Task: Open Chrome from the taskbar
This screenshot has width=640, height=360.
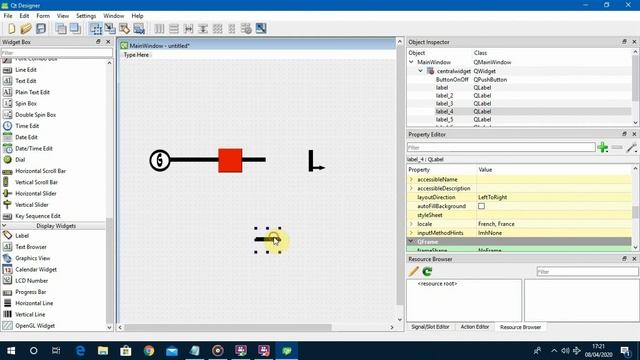Action: click(149, 351)
